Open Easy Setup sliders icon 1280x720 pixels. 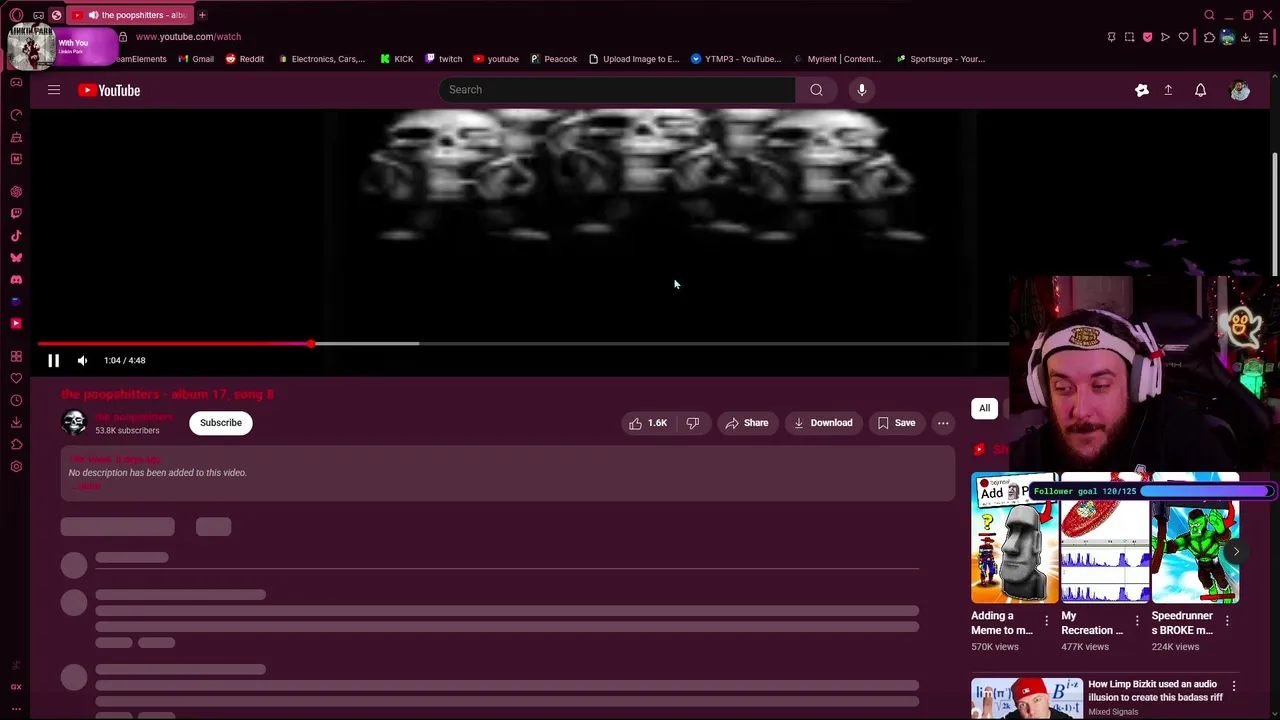pyautogui.click(x=1265, y=37)
